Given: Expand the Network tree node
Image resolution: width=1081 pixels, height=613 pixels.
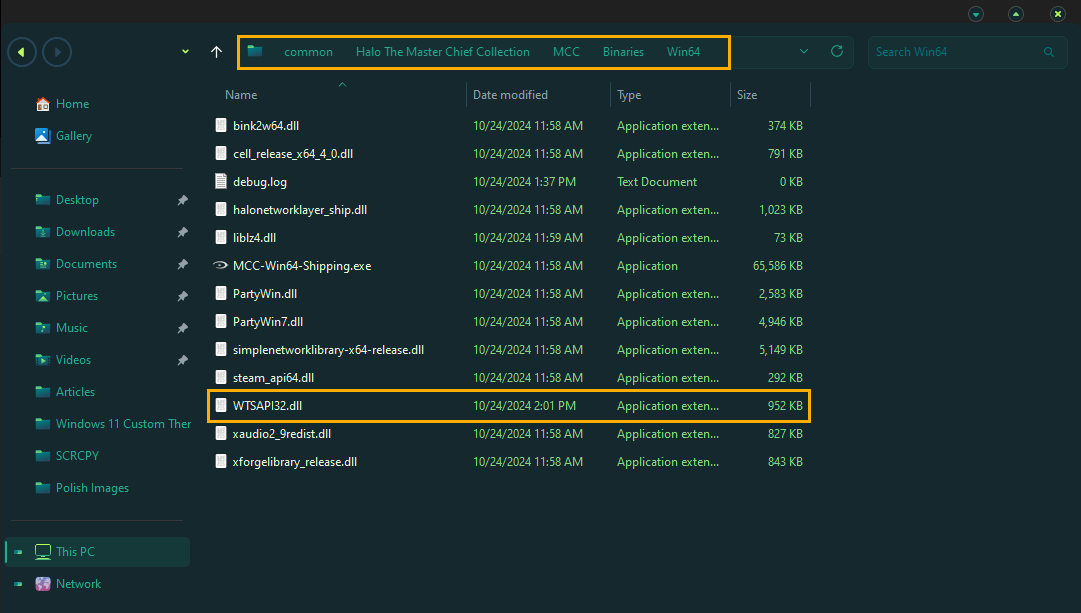Looking at the screenshot, I should tap(19, 584).
